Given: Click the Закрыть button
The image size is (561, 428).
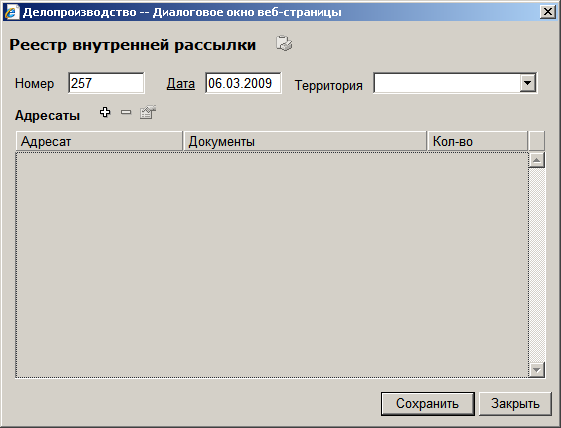Looking at the screenshot, I should [515, 404].
